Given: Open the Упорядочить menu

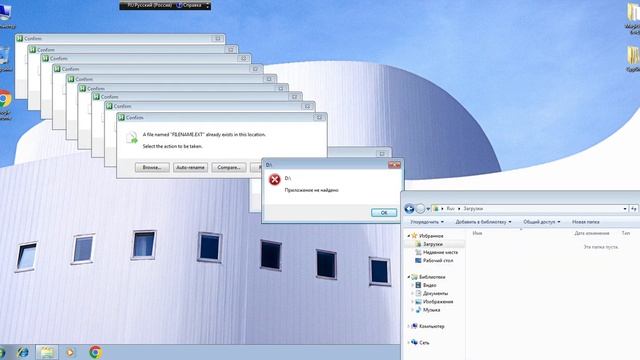Looking at the screenshot, I should point(427,222).
